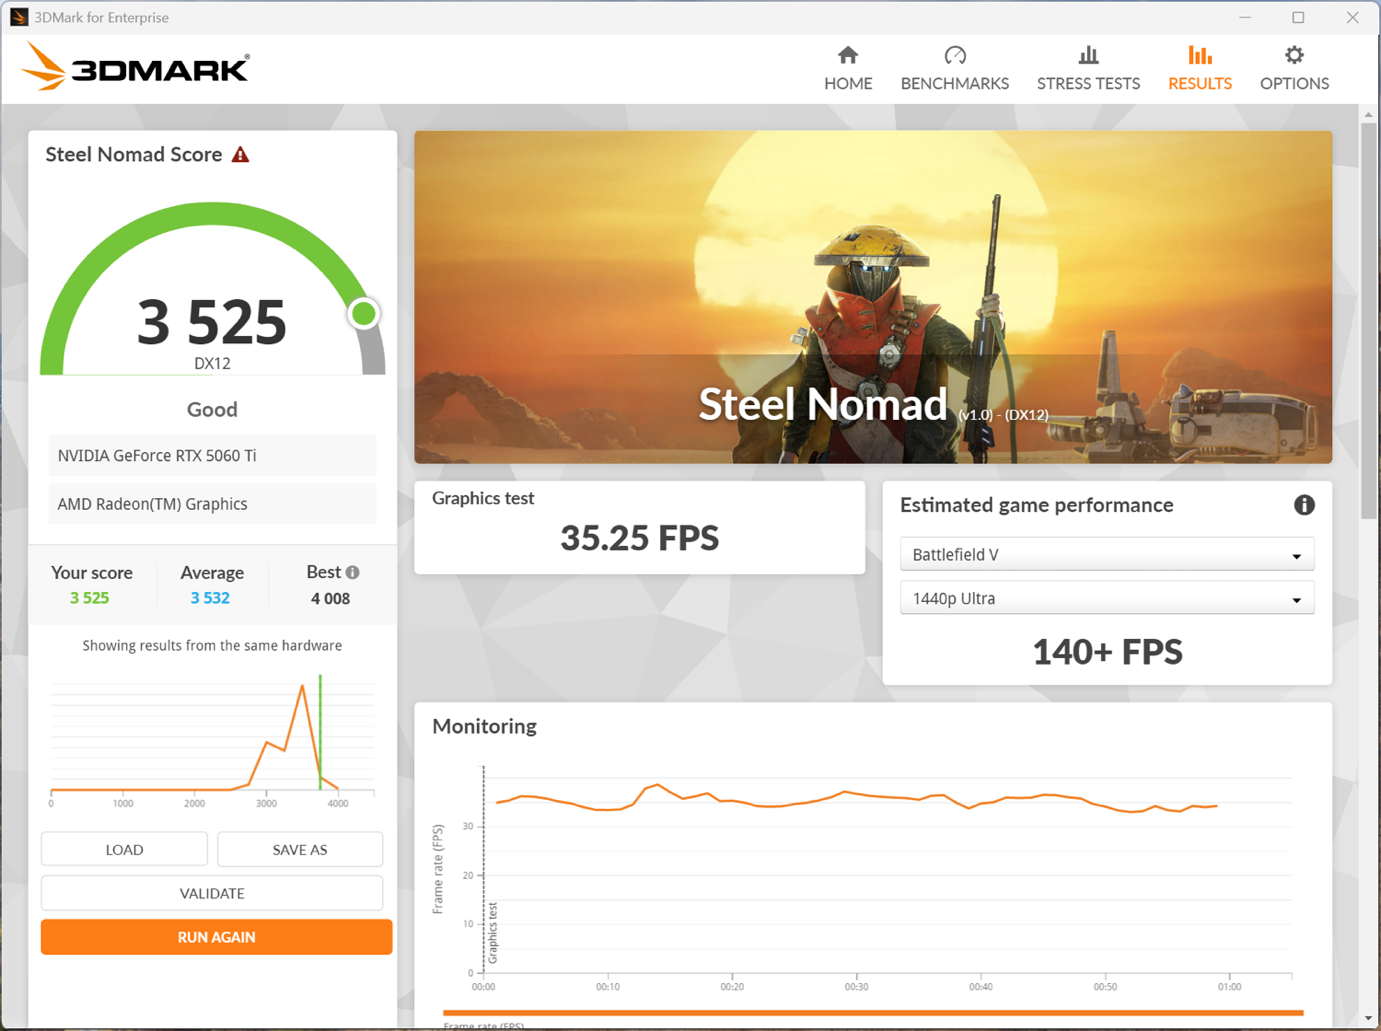Click the orange timeline bar below the graph
The width and height of the screenshot is (1381, 1031).
click(873, 1013)
